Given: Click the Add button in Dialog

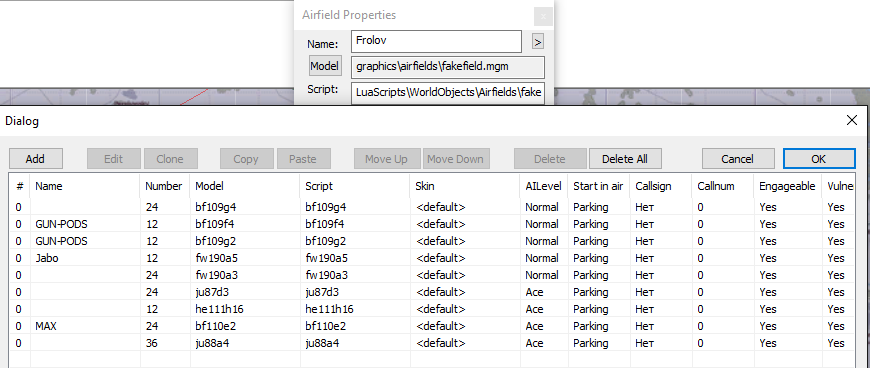Looking at the screenshot, I should (36, 159).
